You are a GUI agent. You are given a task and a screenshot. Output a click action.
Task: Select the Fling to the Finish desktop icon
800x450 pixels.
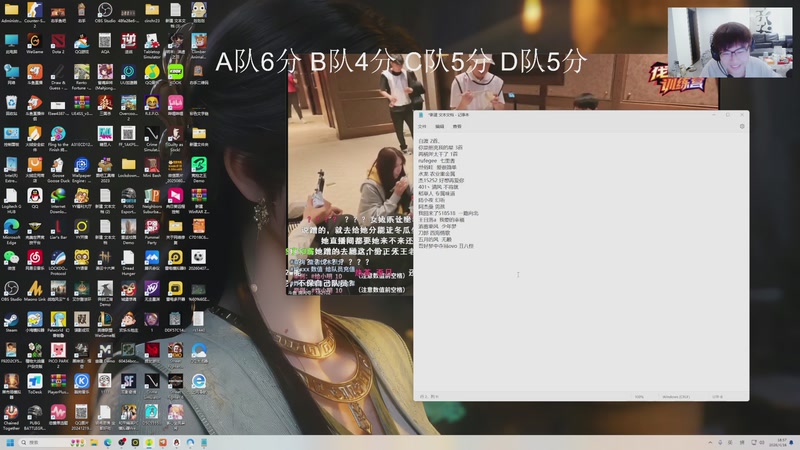tap(58, 139)
